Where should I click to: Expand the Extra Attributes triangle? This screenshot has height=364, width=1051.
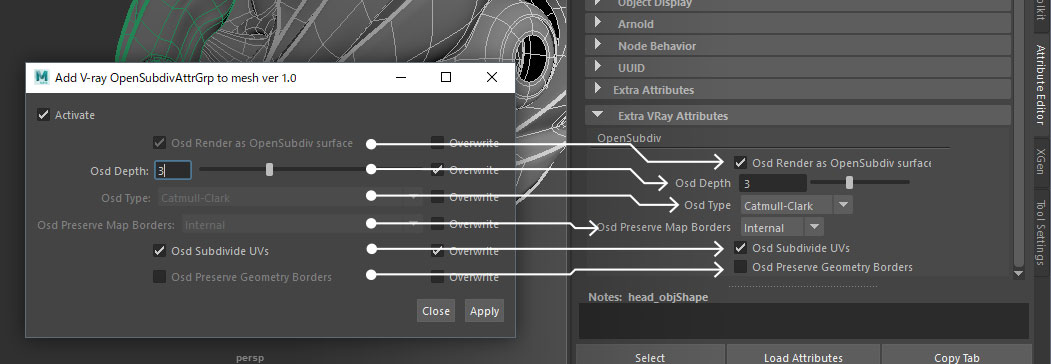pos(598,90)
